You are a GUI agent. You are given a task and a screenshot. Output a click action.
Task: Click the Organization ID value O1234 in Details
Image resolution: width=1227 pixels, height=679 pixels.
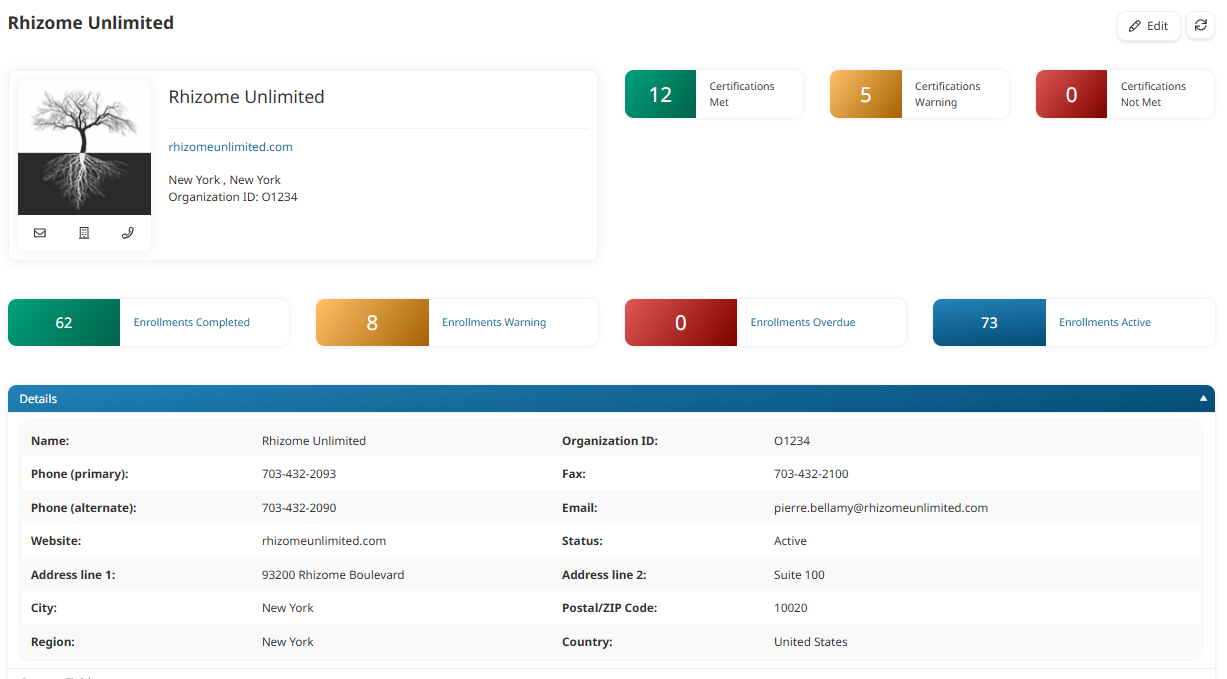coord(792,441)
